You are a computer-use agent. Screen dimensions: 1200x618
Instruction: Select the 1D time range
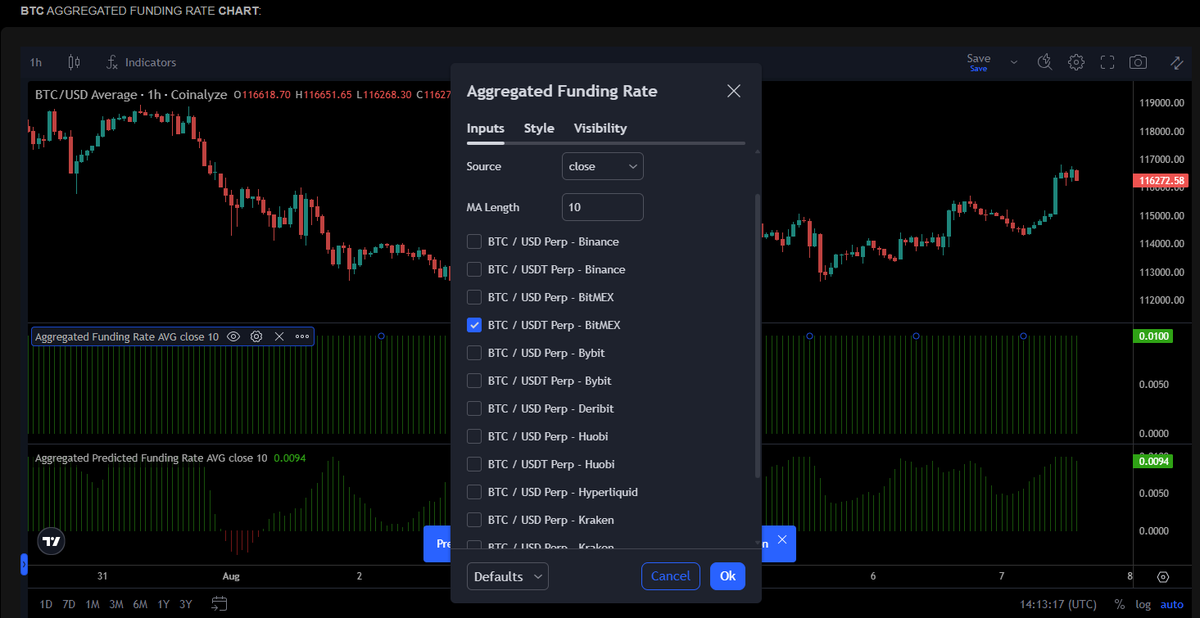pos(46,604)
